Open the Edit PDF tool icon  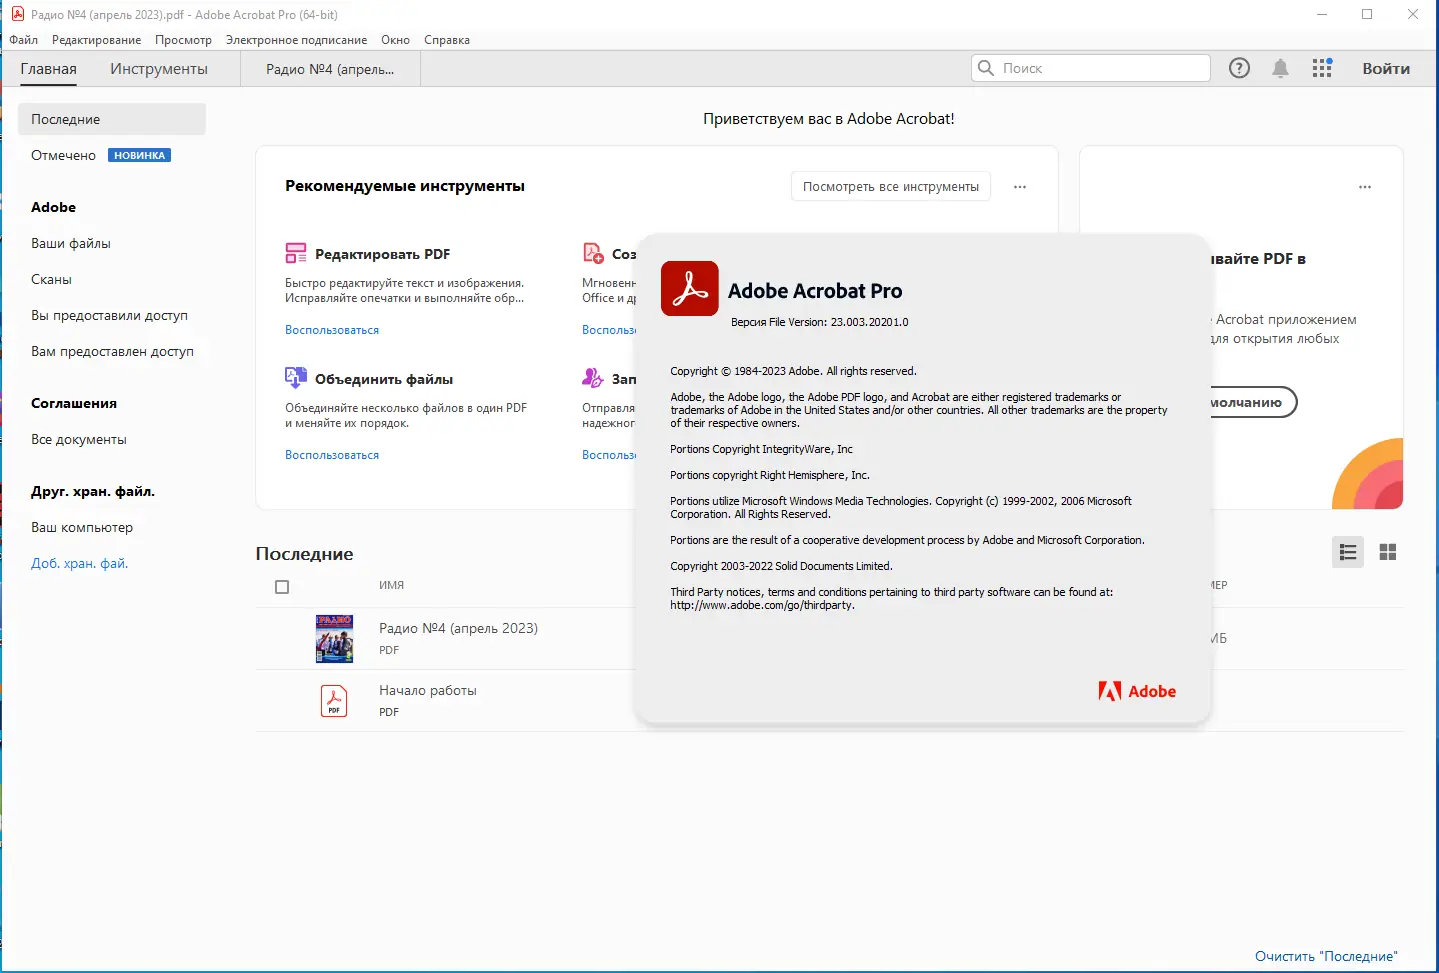[x=296, y=253]
